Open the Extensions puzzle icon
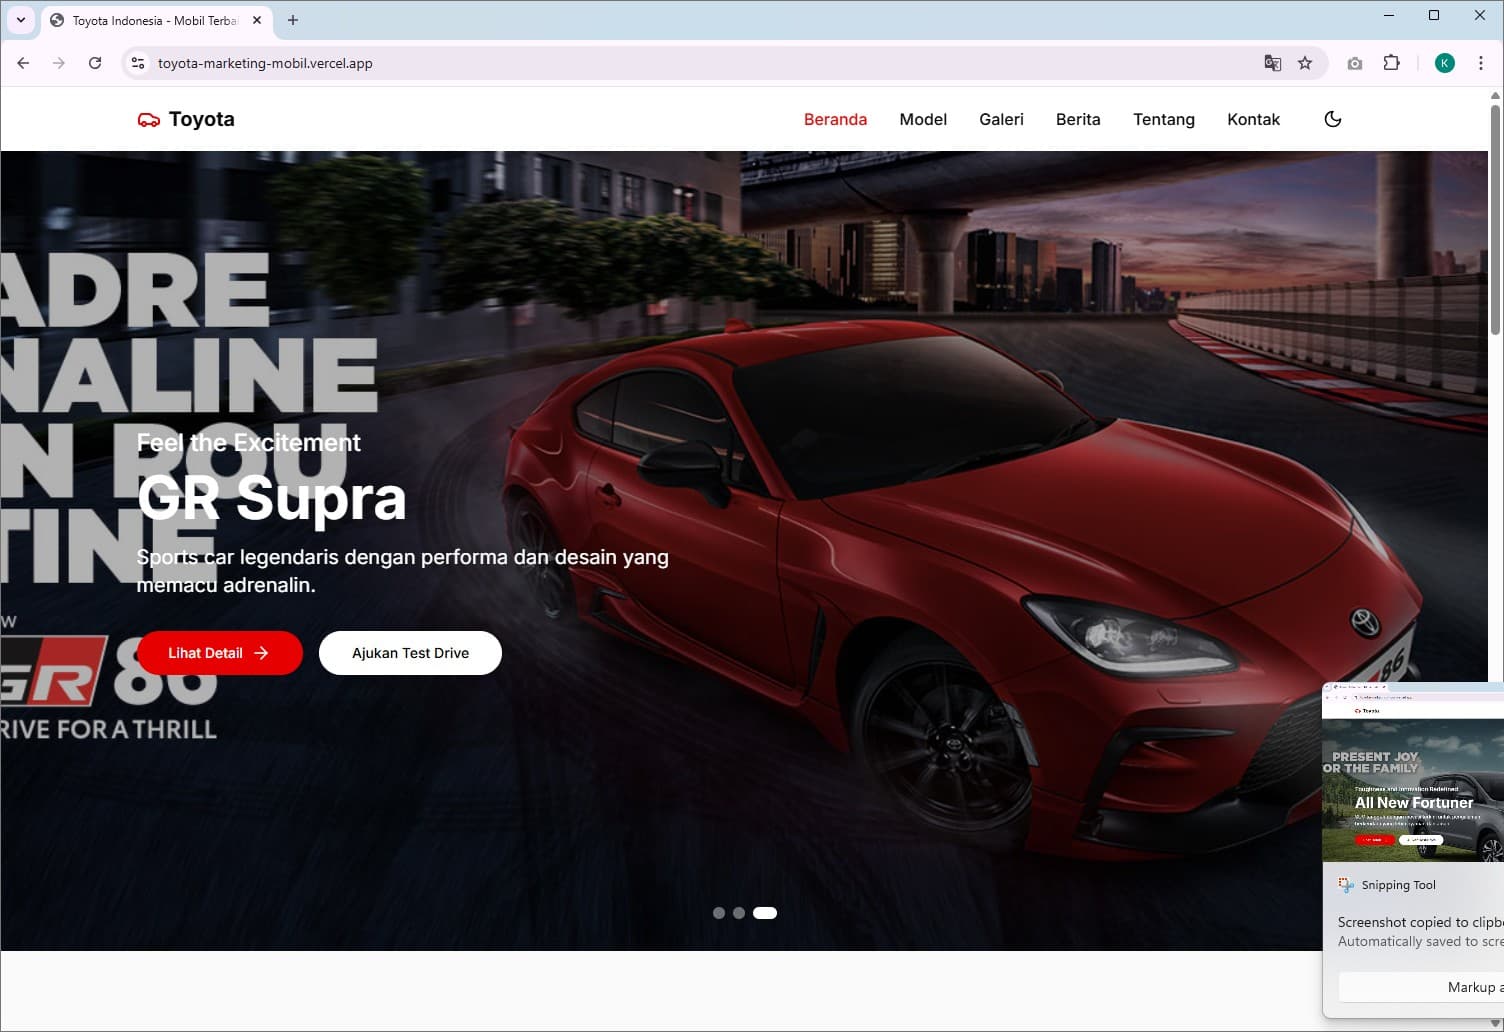 (x=1391, y=63)
